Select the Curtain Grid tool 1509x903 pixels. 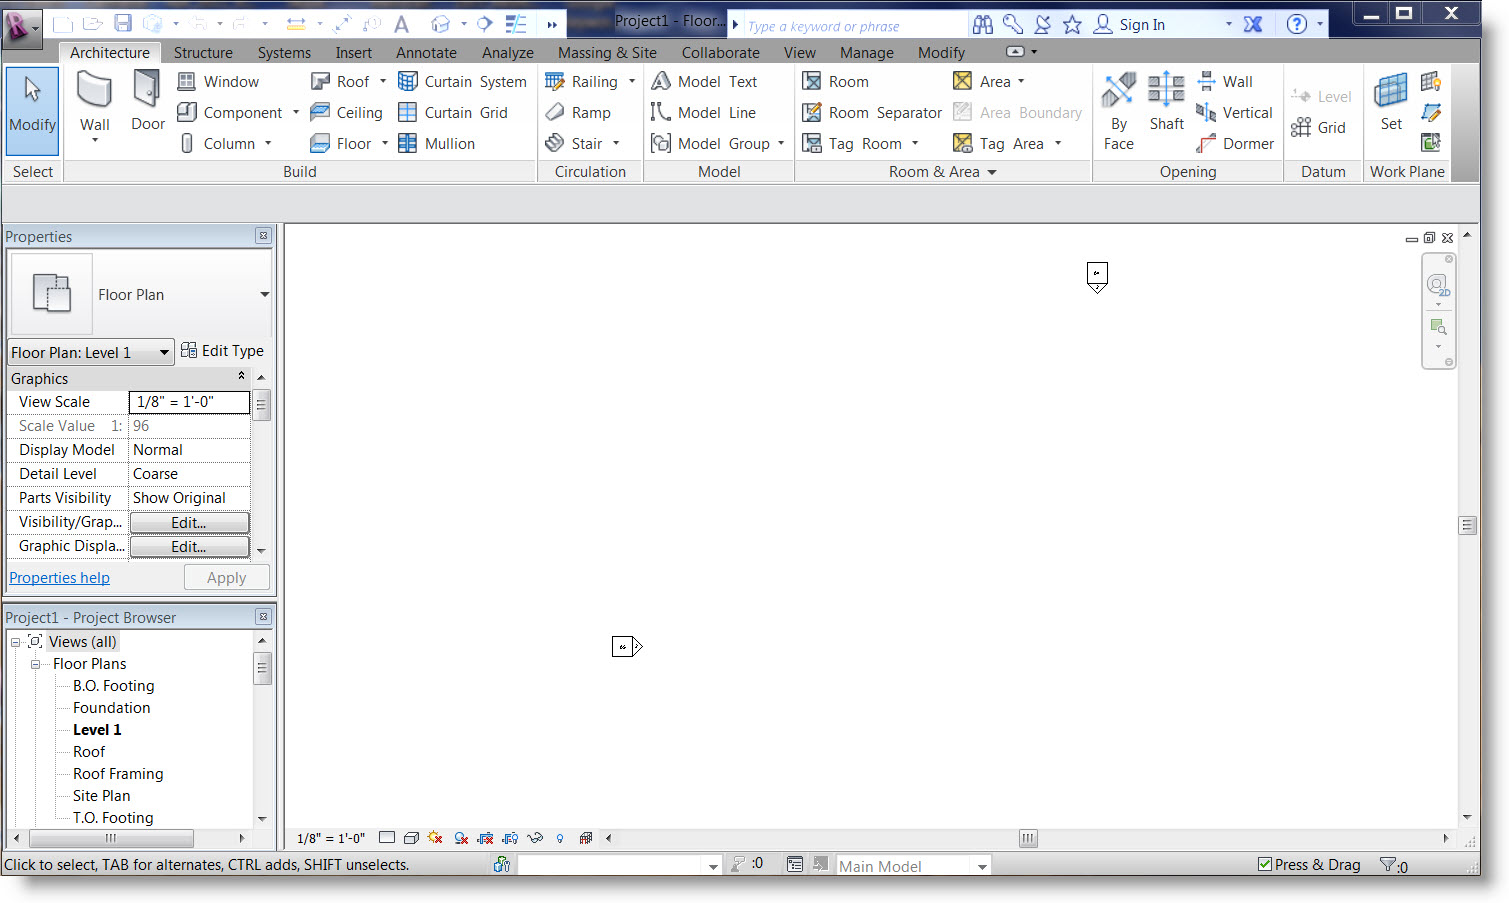pyautogui.click(x=453, y=113)
